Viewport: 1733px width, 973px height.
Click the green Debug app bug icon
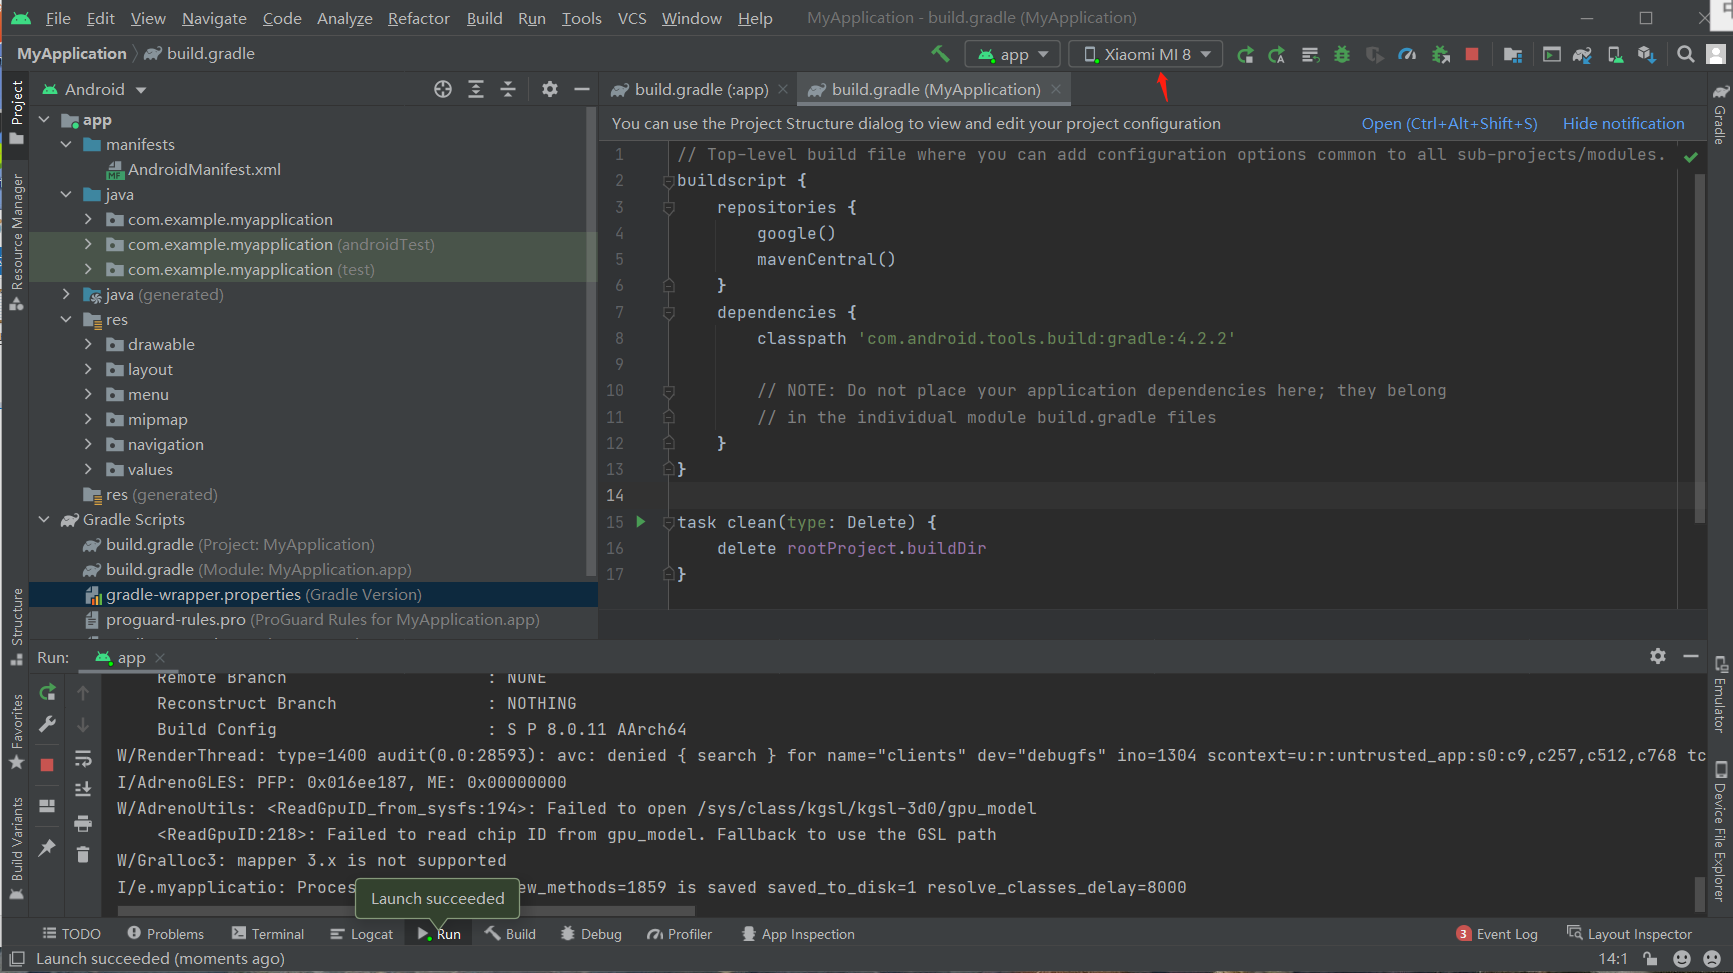point(1342,54)
